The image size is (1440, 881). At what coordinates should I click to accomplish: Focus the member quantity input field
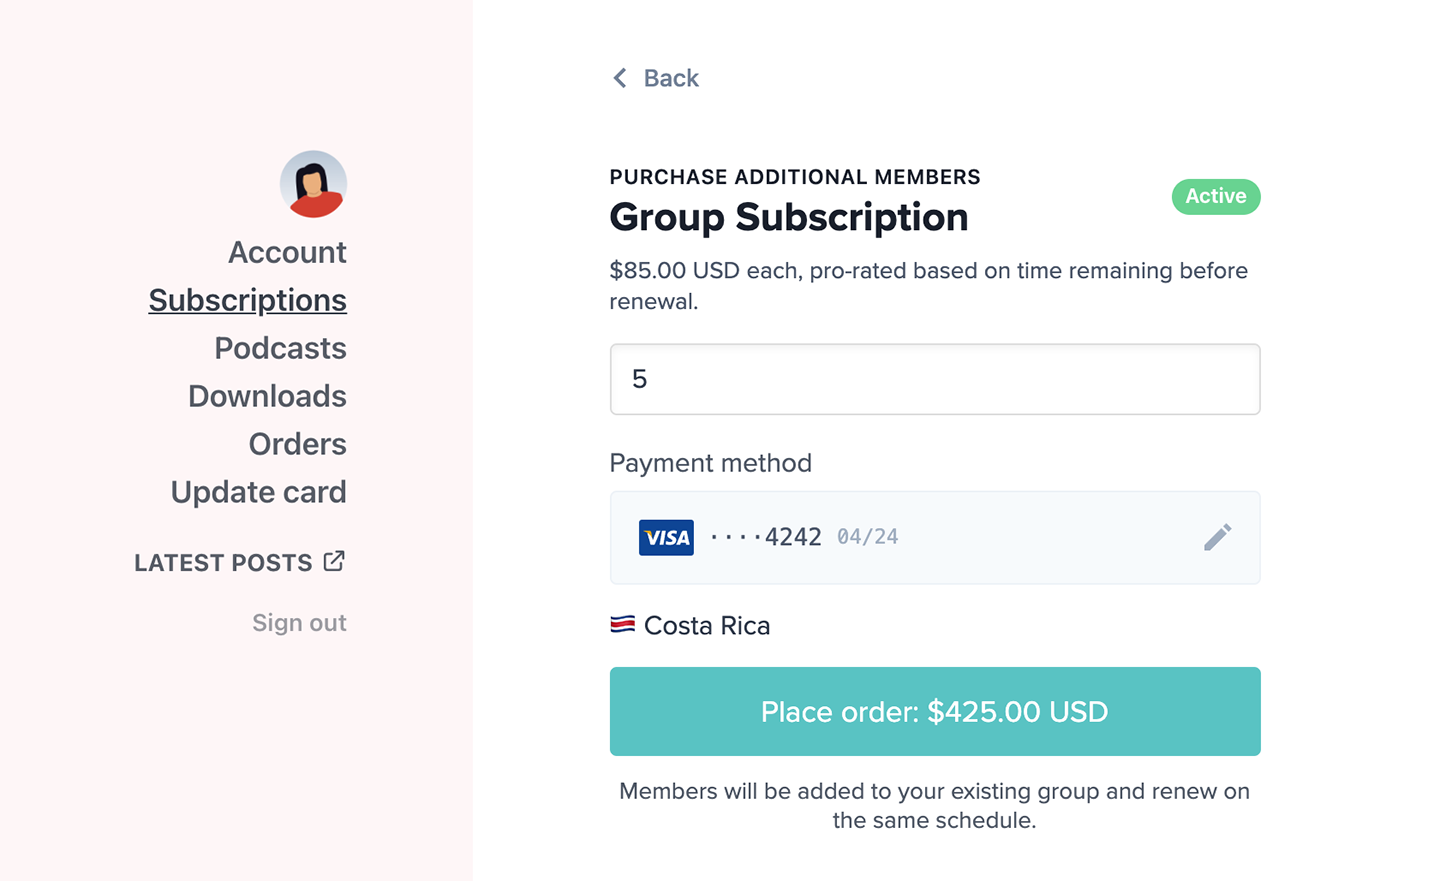coord(935,379)
